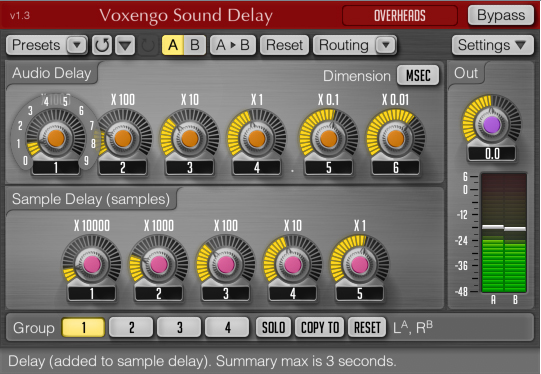Click the undo arrow icon

coord(102,45)
